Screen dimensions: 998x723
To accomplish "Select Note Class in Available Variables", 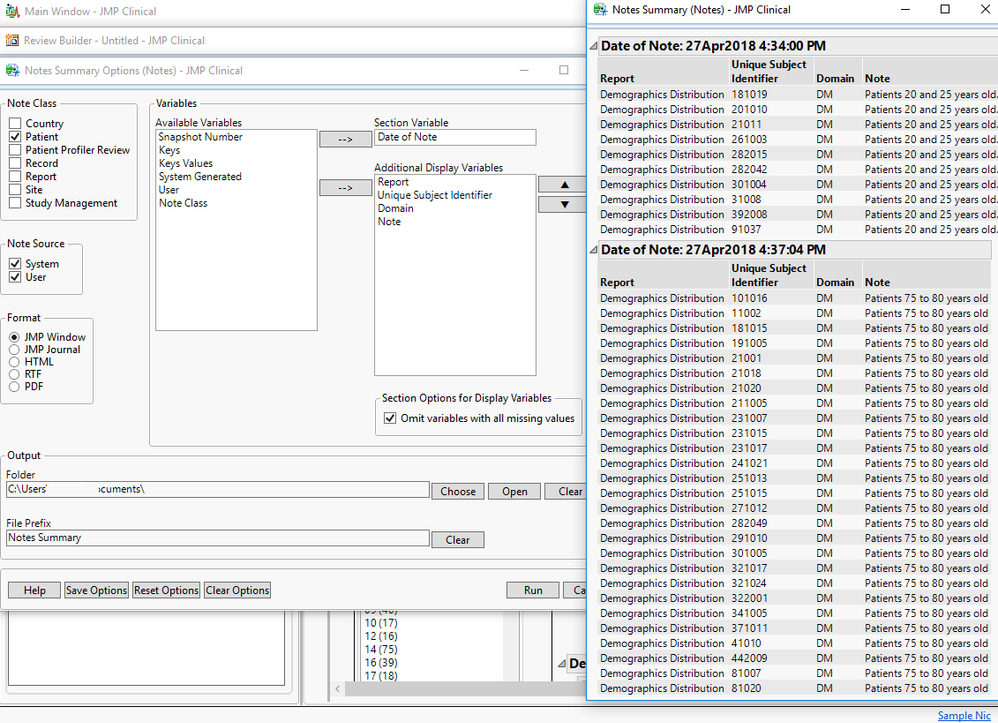I will coord(183,203).
